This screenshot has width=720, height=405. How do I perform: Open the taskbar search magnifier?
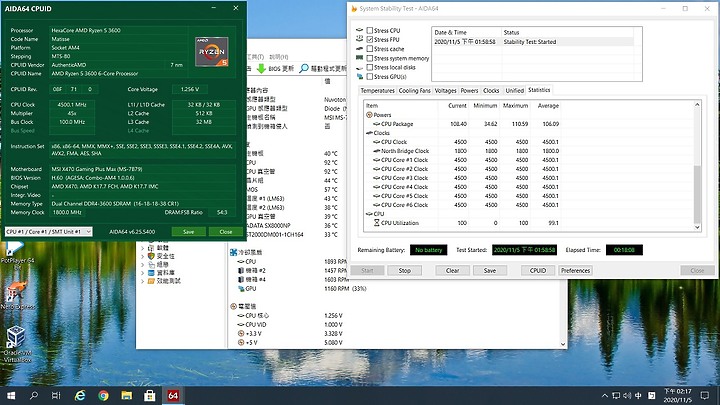click(34, 395)
